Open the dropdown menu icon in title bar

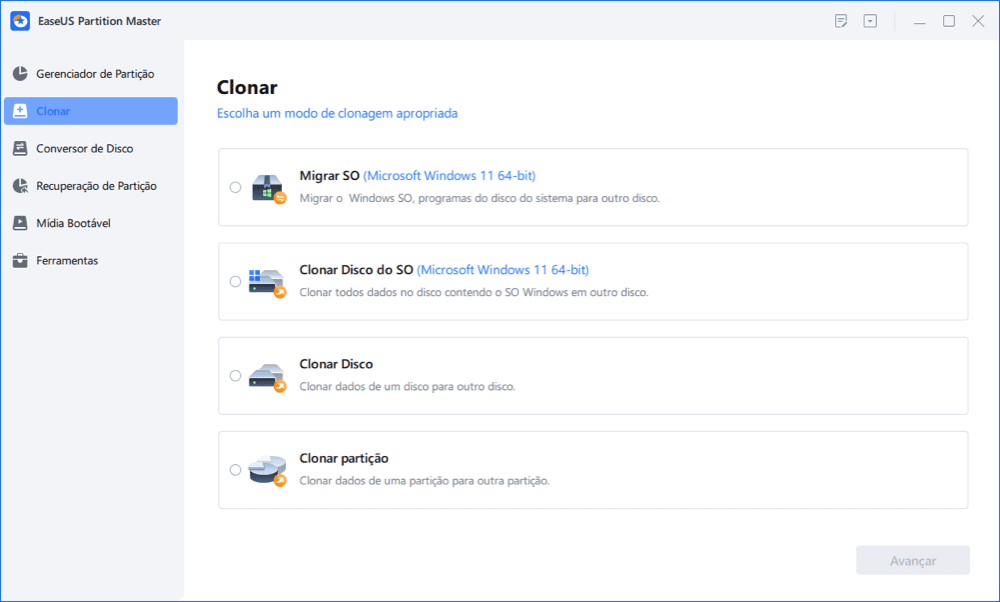tap(870, 21)
